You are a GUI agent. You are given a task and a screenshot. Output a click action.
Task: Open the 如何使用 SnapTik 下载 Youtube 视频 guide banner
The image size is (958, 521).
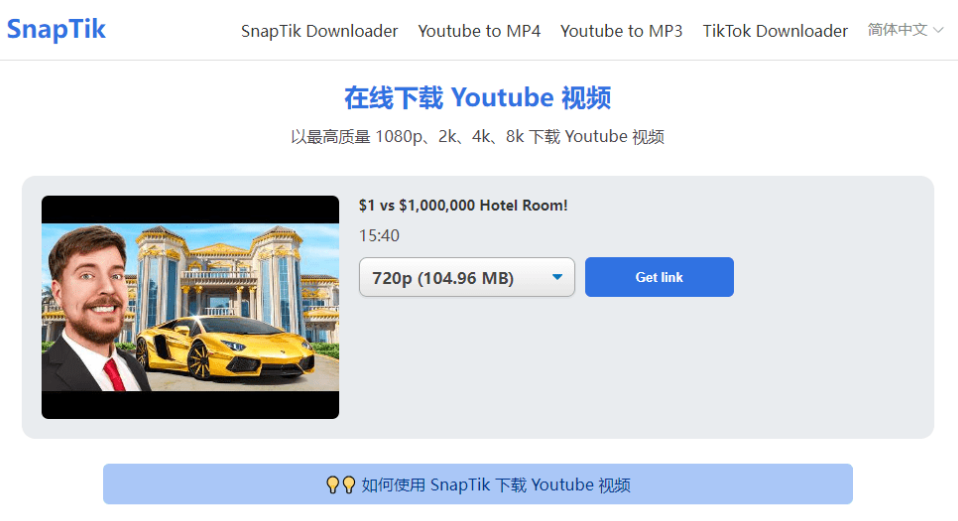(x=478, y=484)
